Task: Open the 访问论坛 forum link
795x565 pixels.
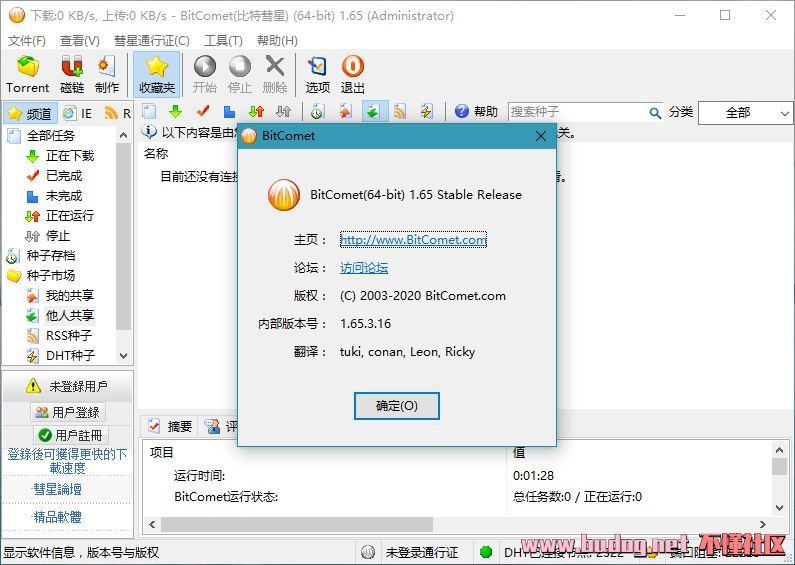Action: click(x=364, y=268)
